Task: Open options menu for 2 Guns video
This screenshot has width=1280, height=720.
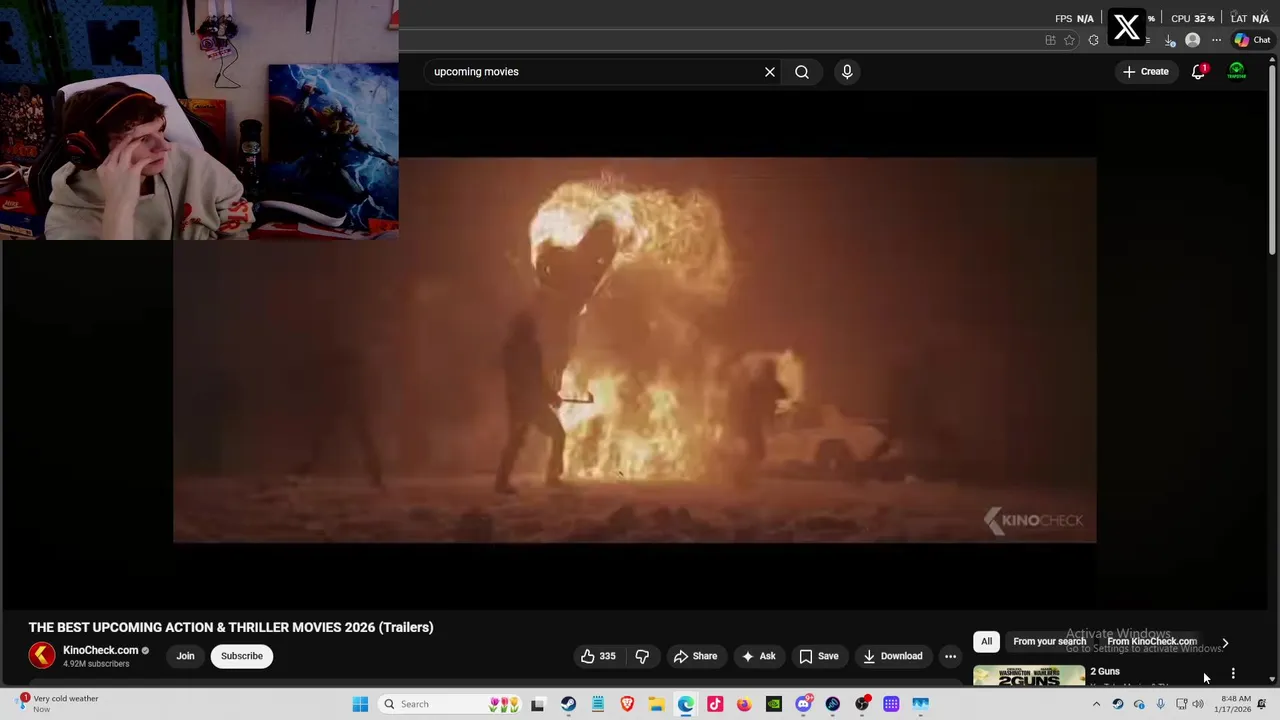Action: (1233, 674)
